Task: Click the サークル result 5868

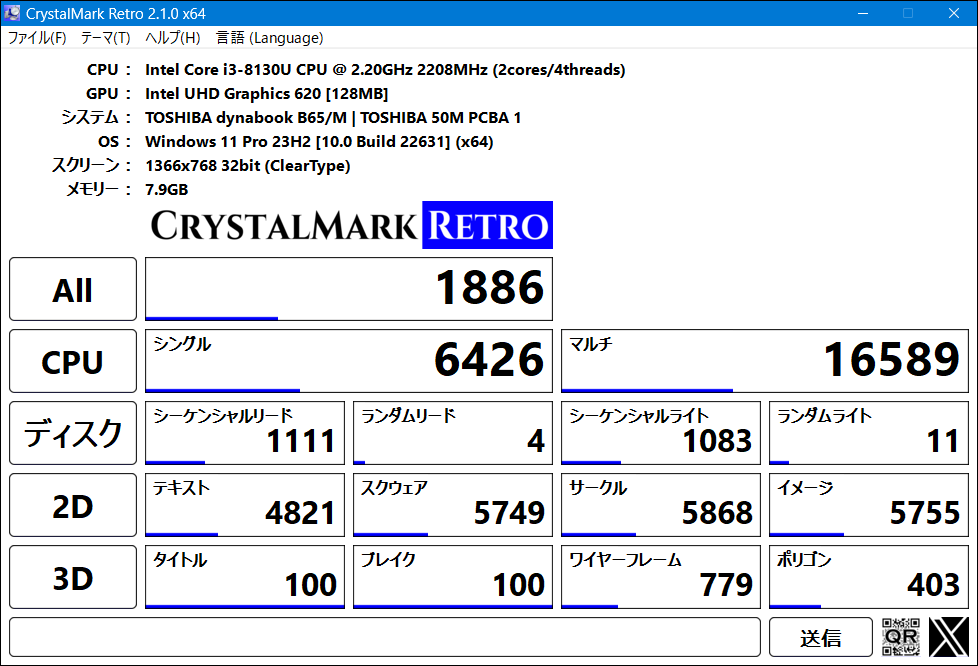Action: coord(661,505)
